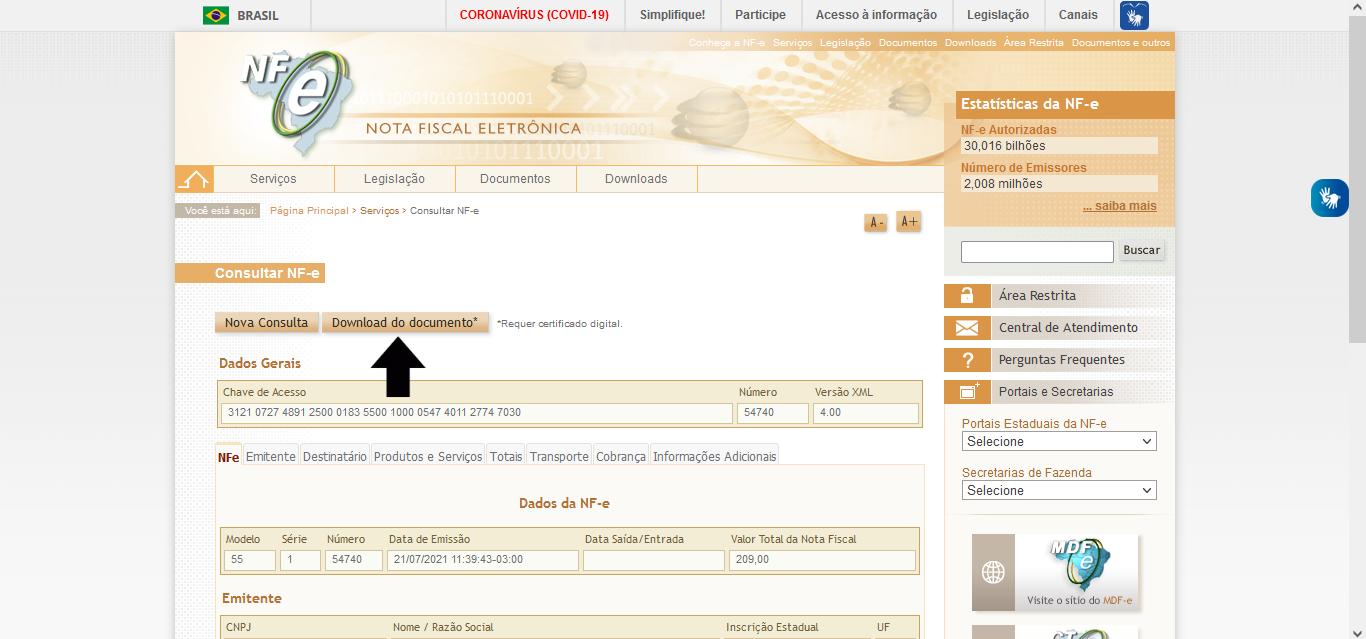Viewport: 1366px width, 639px height.
Task: Increase font size with A+ button
Action: click(909, 222)
